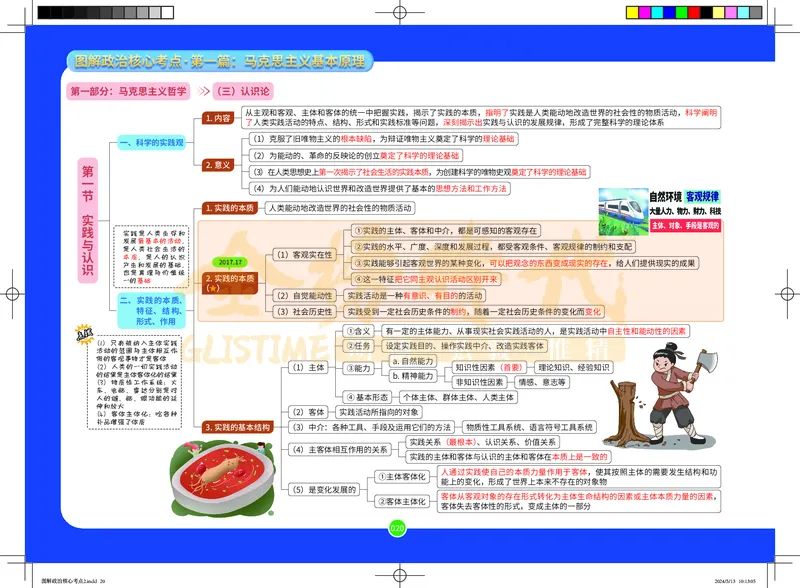
Task: Click the double chevron after 马克思主义哲学
Action: tap(203, 91)
